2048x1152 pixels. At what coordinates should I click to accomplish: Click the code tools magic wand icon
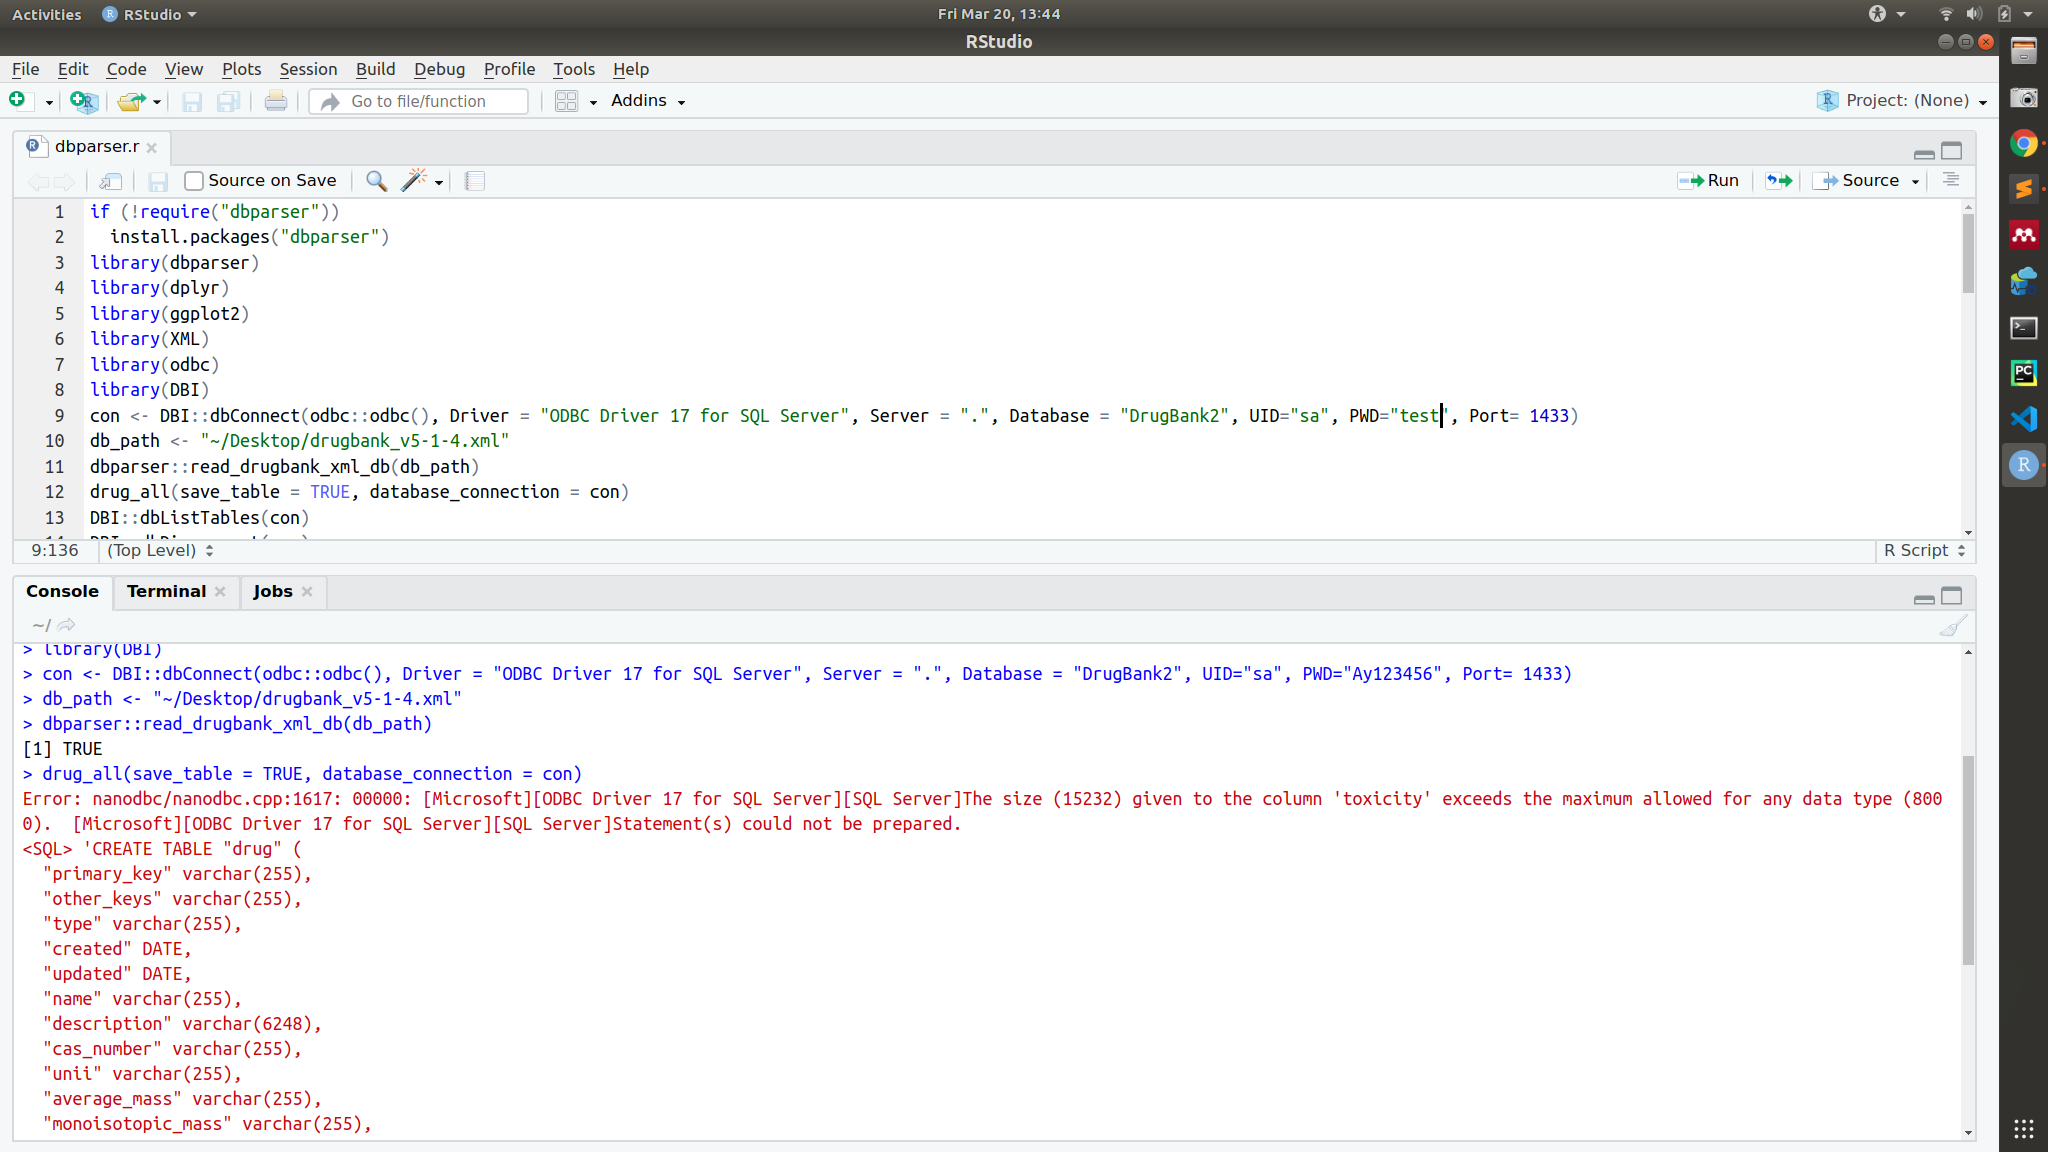click(414, 181)
